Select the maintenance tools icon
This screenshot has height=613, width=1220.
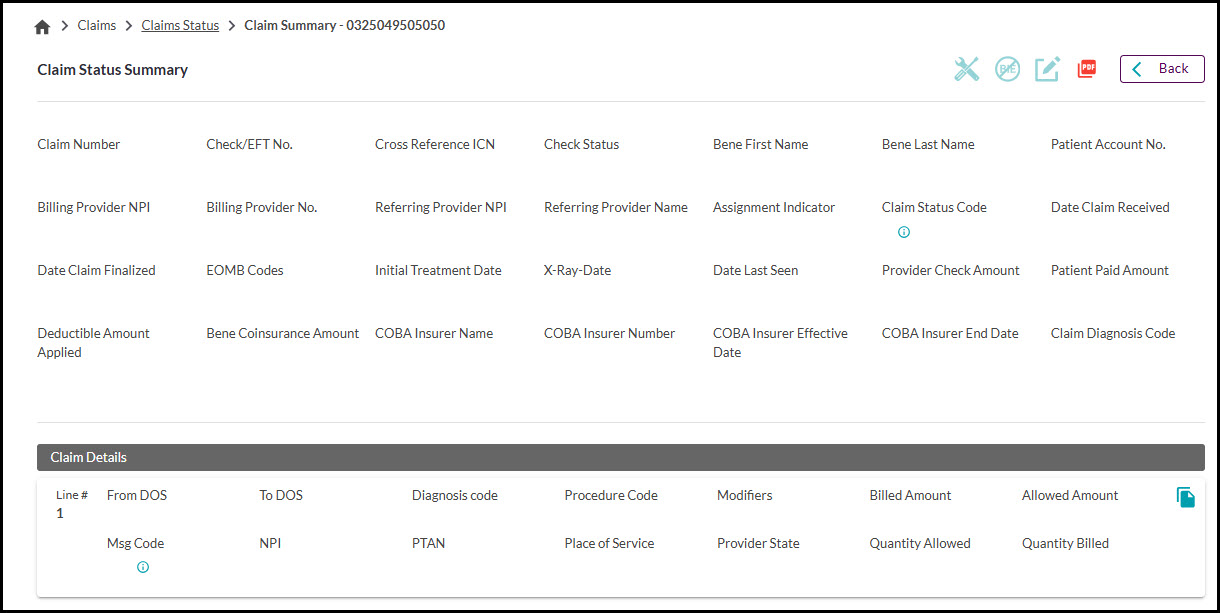click(966, 68)
